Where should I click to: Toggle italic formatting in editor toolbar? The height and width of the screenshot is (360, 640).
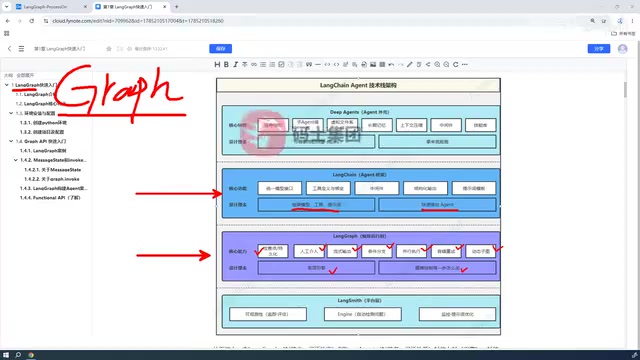(236, 64)
